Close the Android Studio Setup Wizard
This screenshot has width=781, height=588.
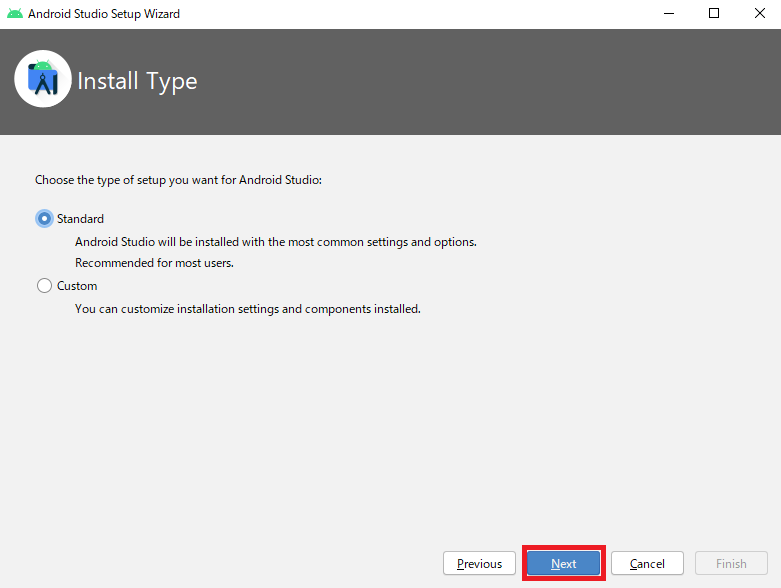coord(759,14)
